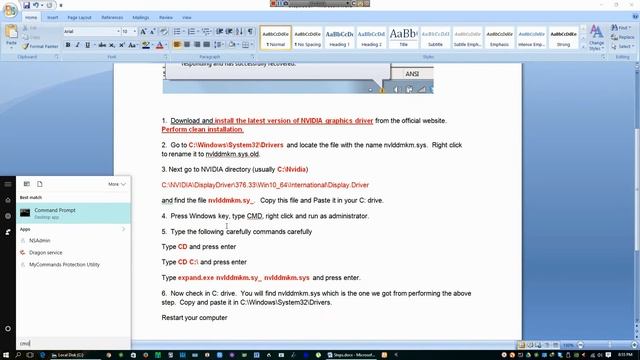
Task: Clear formatting with the eraser icon
Action: 164,31
